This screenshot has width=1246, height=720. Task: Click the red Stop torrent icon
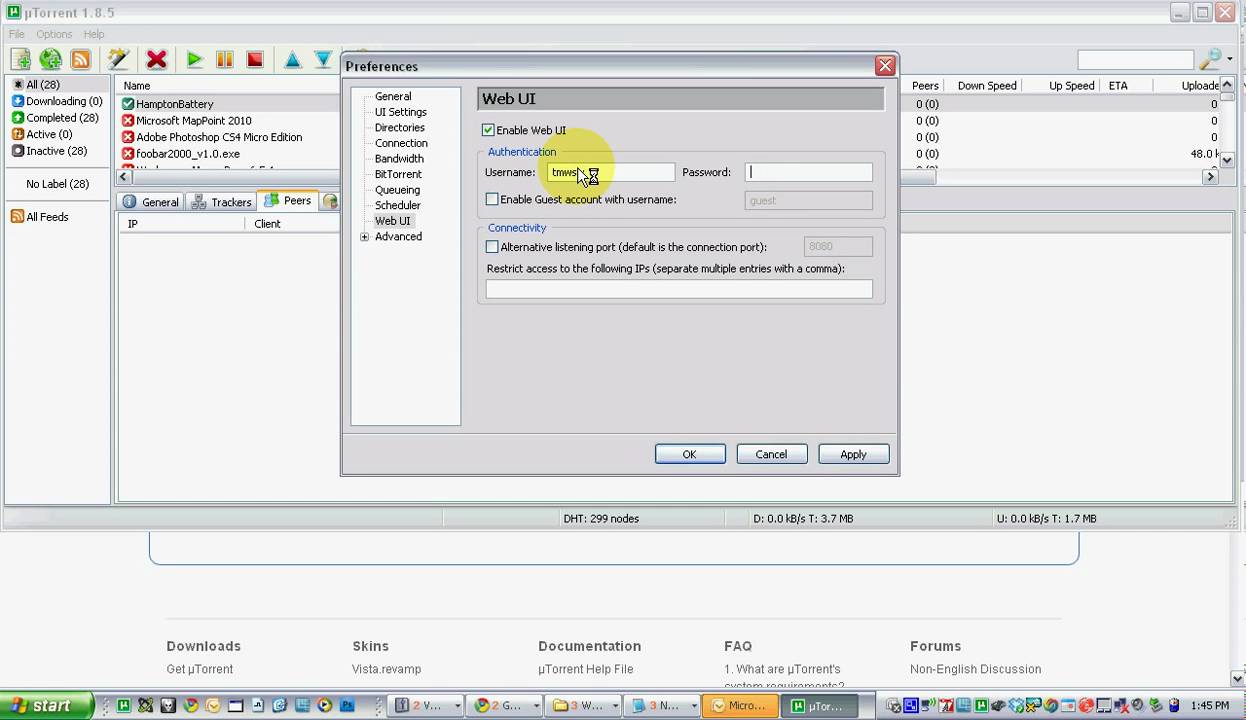254,60
